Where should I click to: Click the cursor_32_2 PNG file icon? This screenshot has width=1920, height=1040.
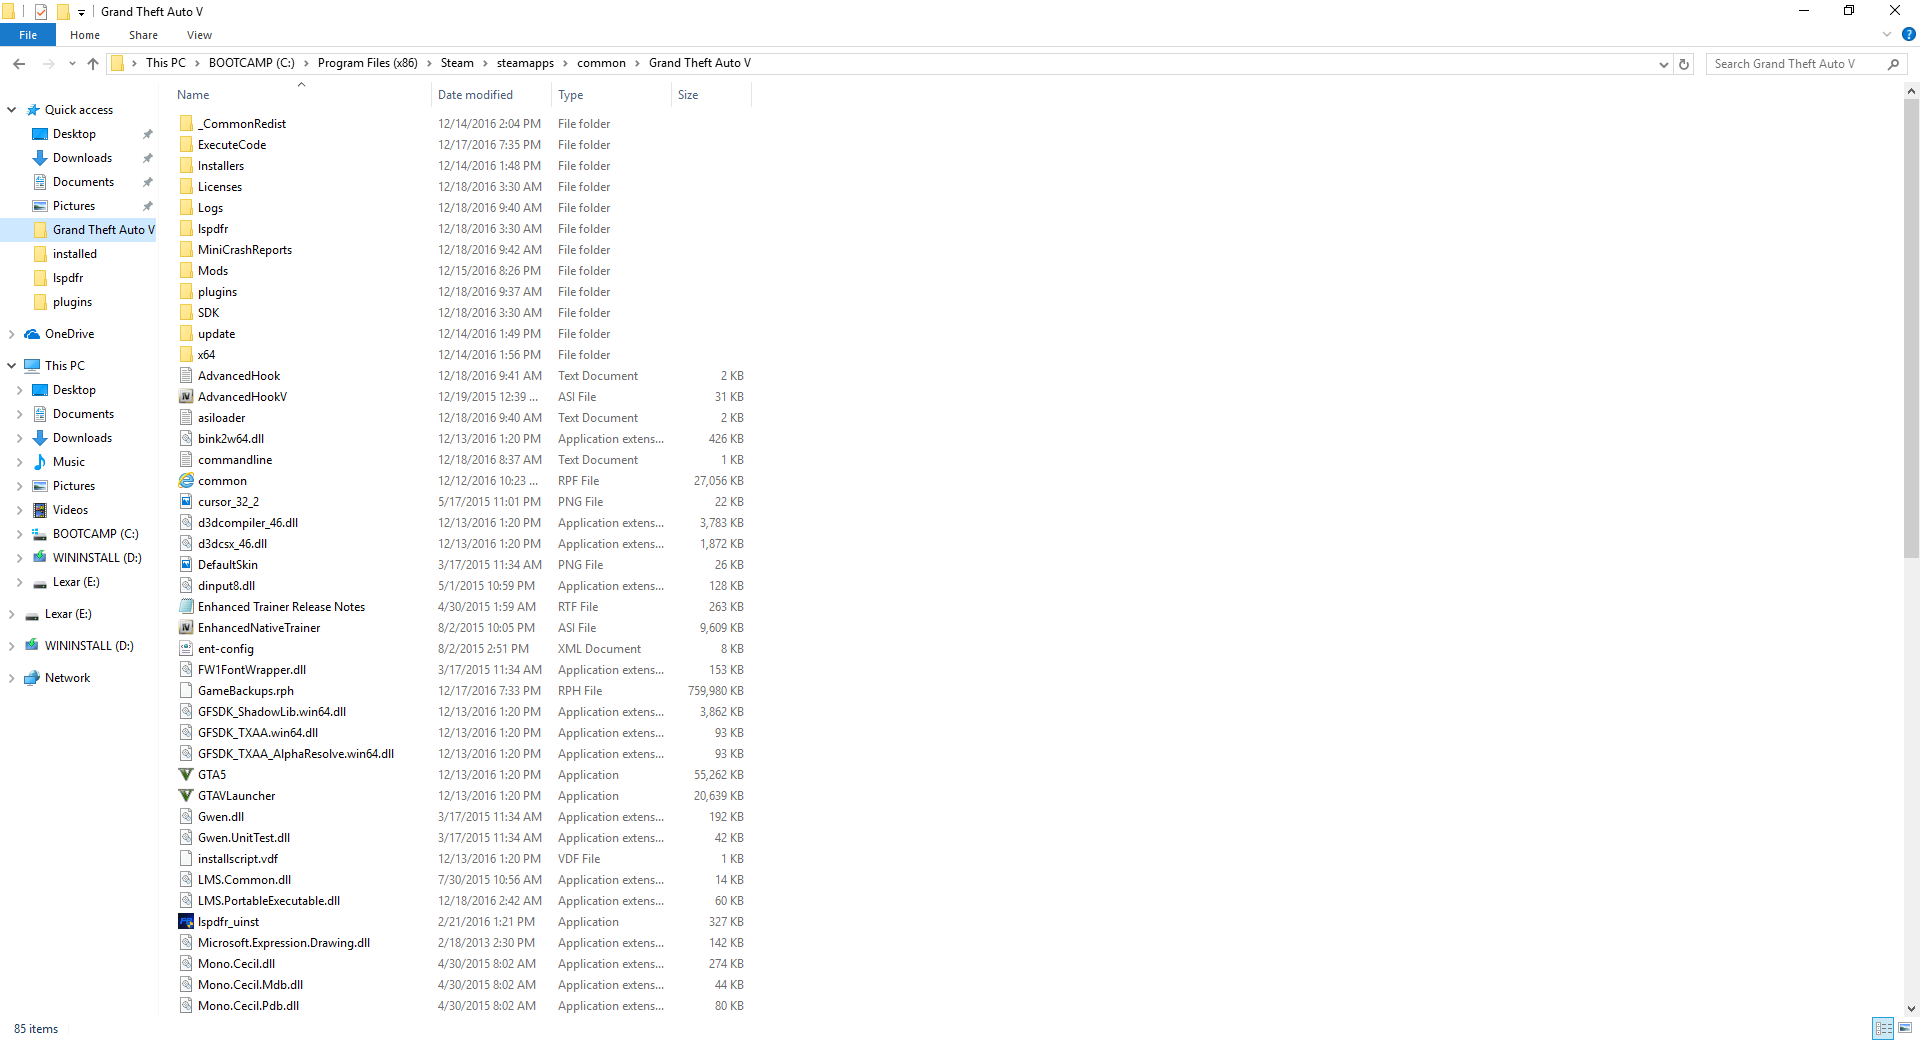[186, 502]
